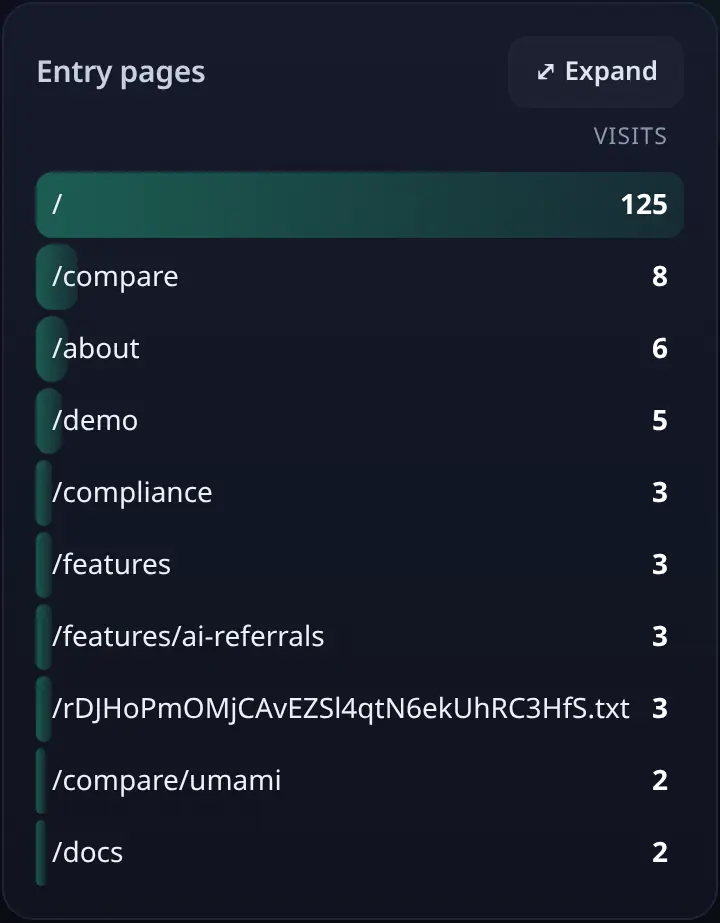Viewport: 720px width, 923px height.
Task: Click the /docs entry page
Action: tap(360, 852)
